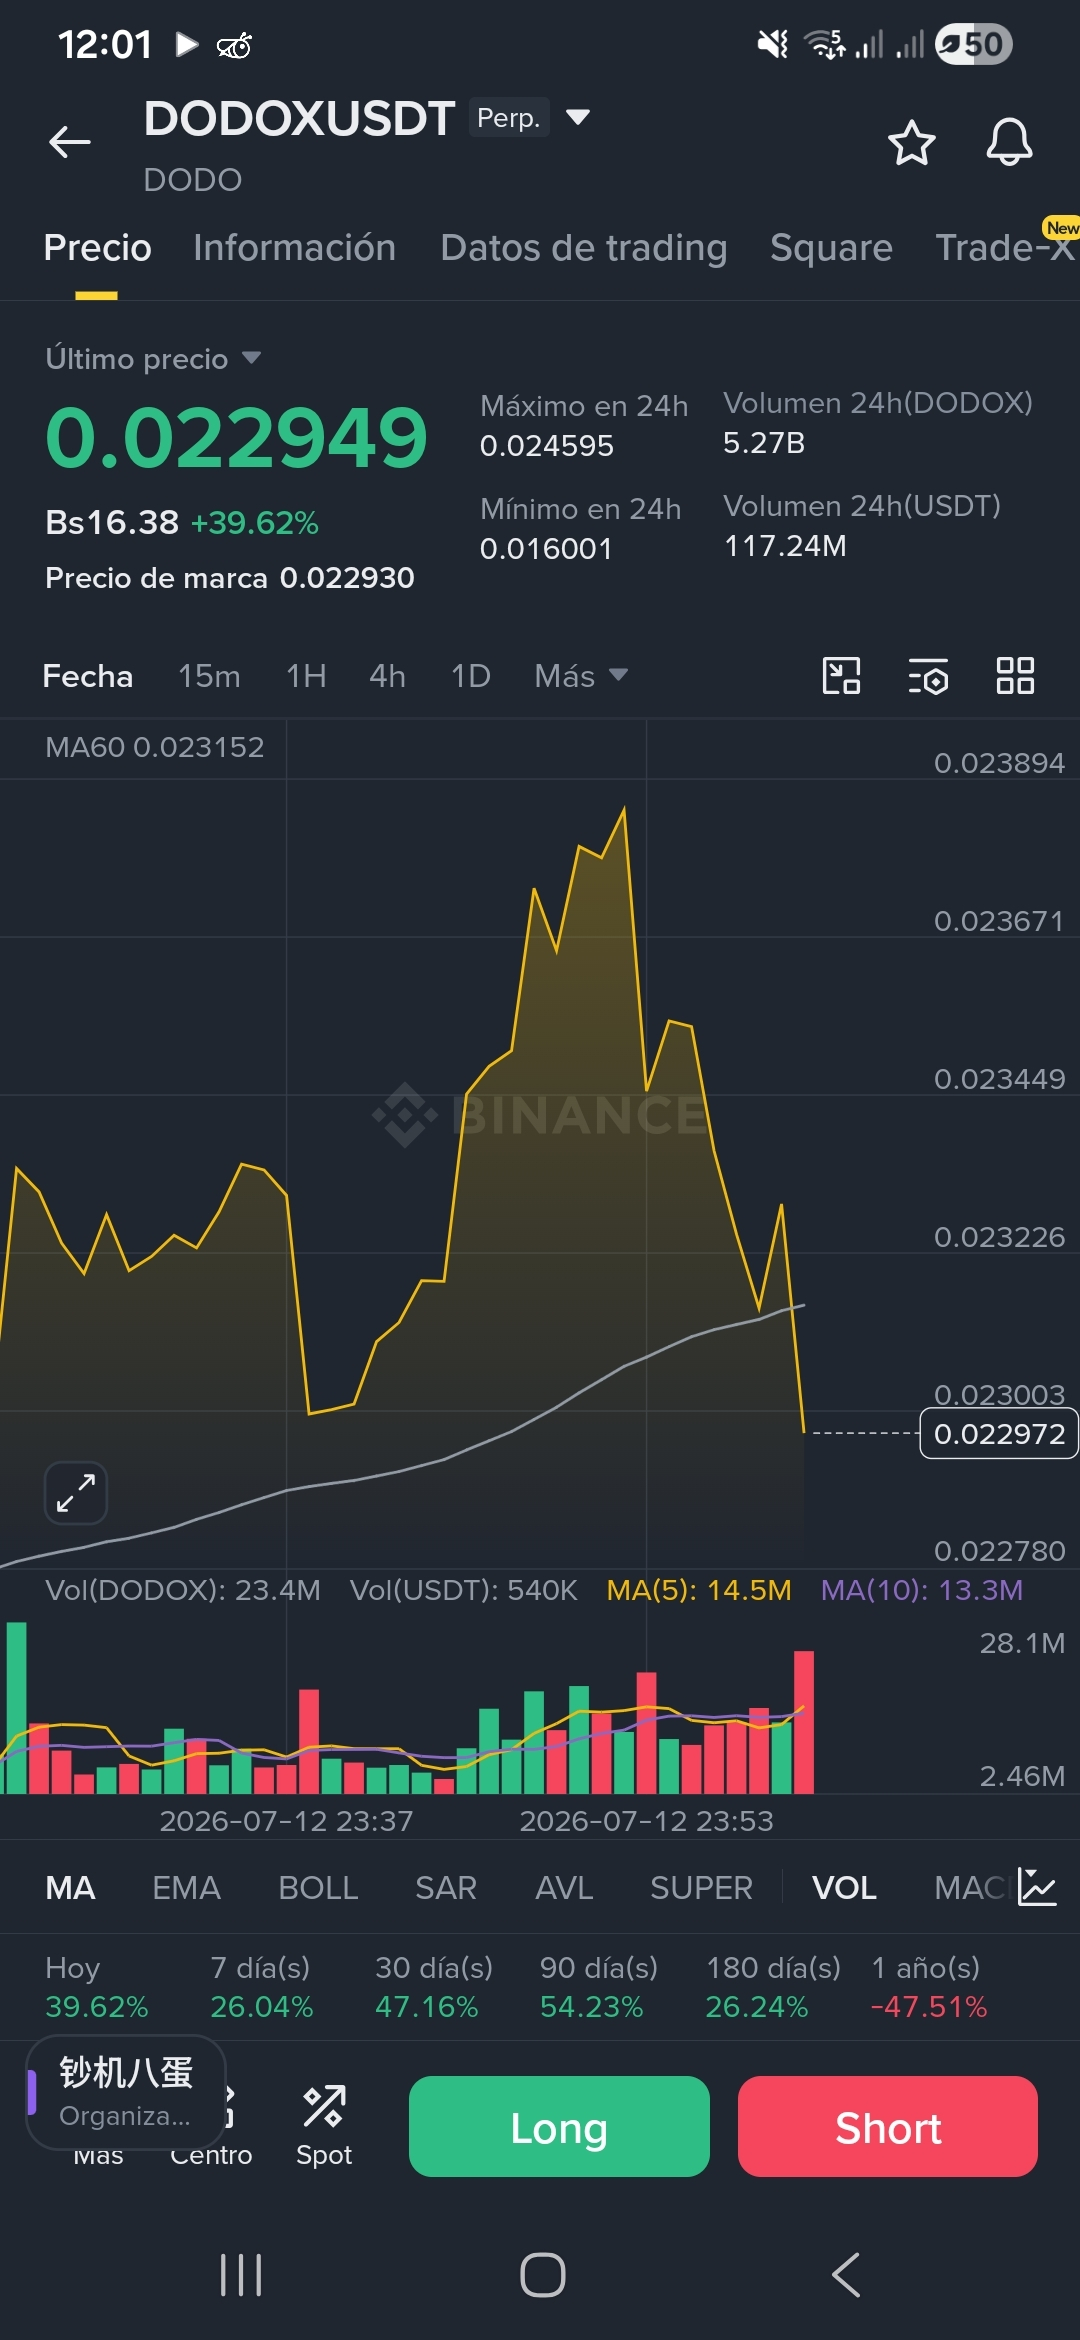This screenshot has width=1080, height=2340.
Task: Toggle the EMA indicator
Action: [186, 1887]
